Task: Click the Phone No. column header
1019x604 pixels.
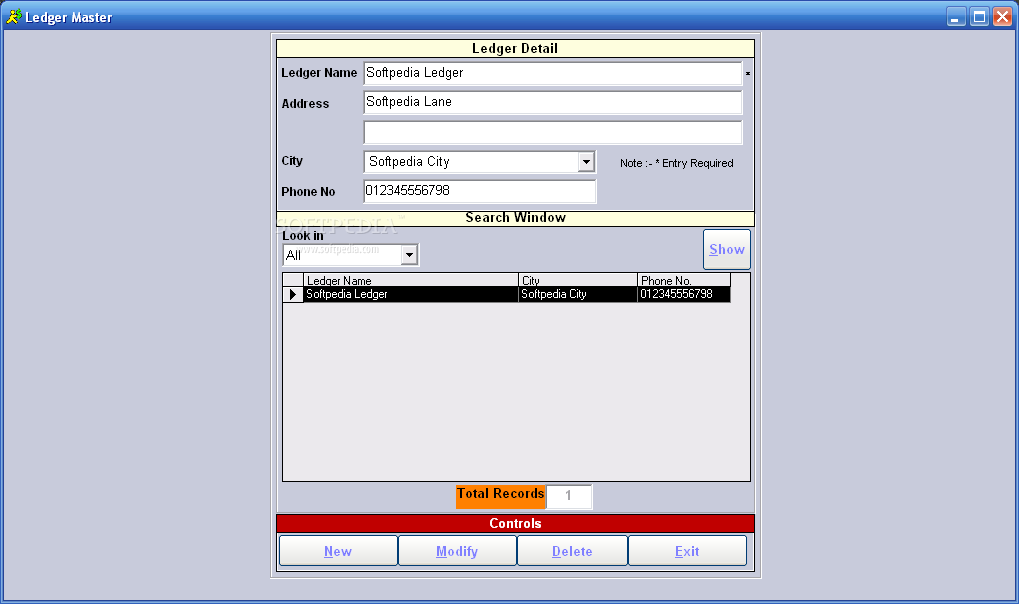Action: point(684,280)
